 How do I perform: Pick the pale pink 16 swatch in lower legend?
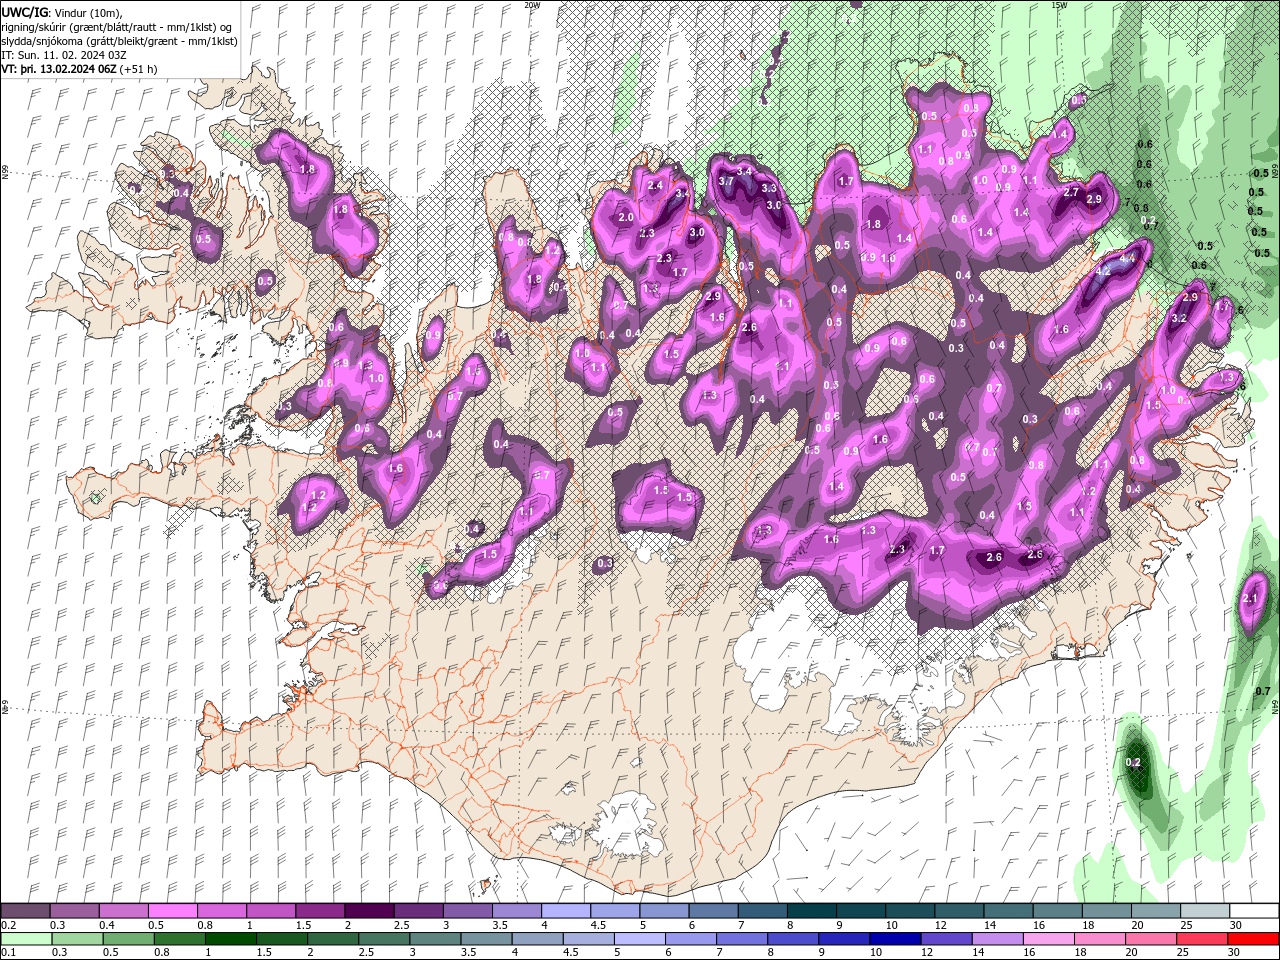1047,939
